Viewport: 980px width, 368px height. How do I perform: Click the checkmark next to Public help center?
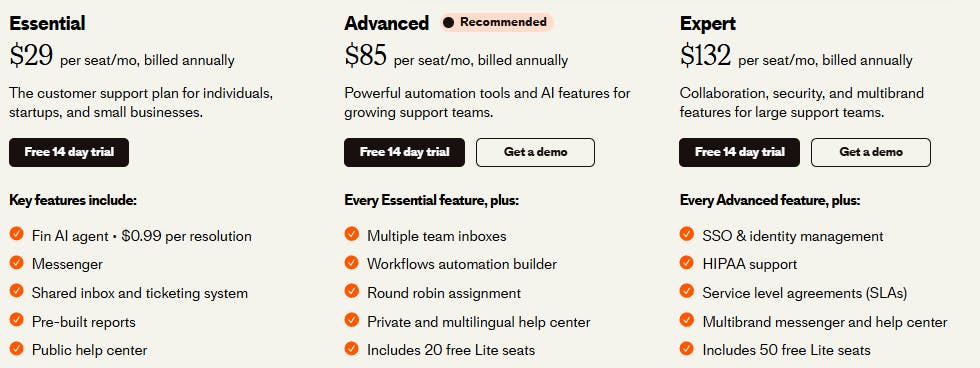[x=16, y=348]
